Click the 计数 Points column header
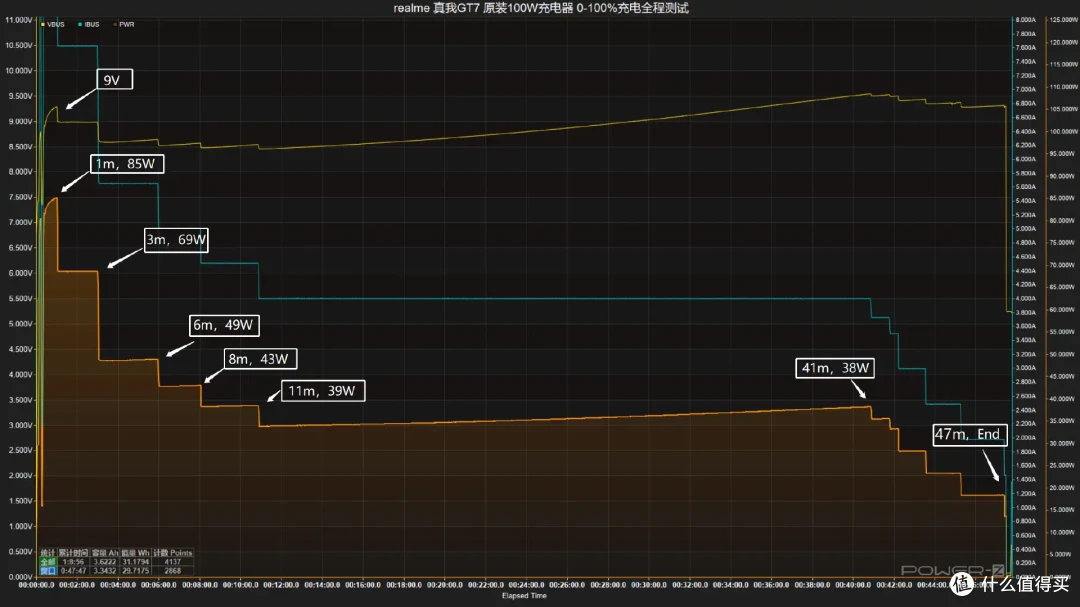 173,553
